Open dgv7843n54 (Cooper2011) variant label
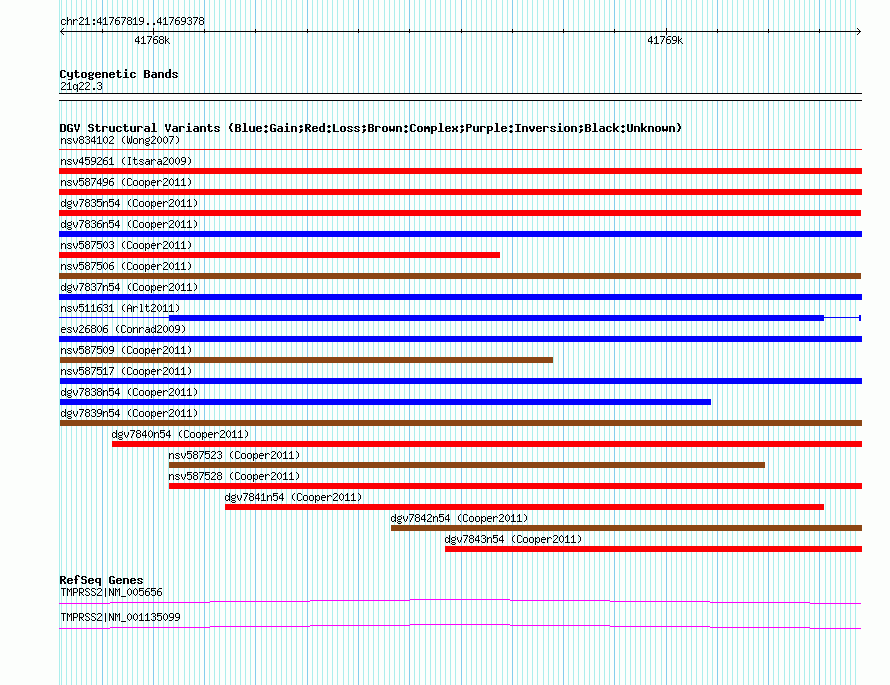 [x=513, y=539]
